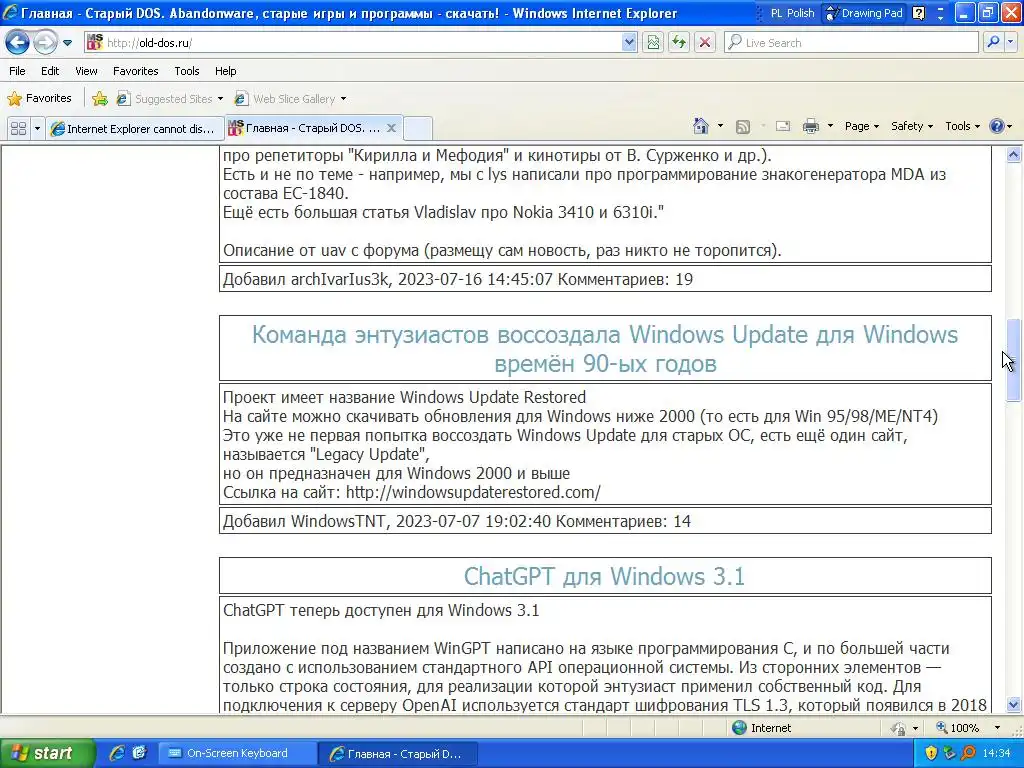Switch to On-Screen Keyboard taskbar button

tap(238, 754)
